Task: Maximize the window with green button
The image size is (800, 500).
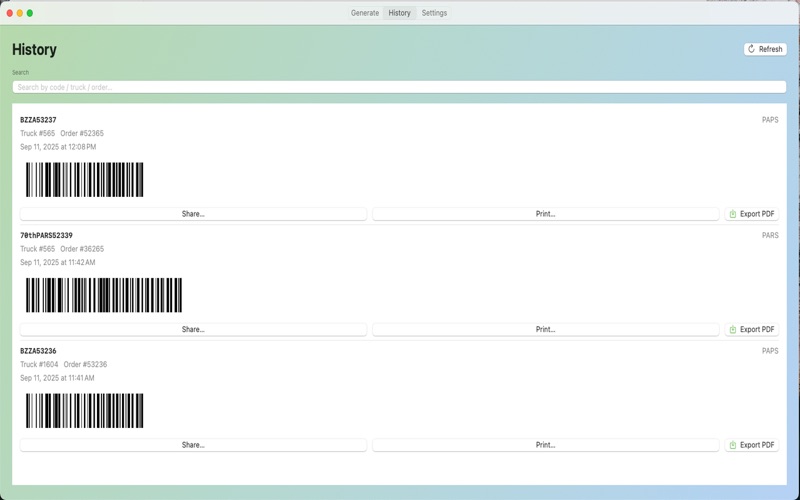Action: pos(30,13)
